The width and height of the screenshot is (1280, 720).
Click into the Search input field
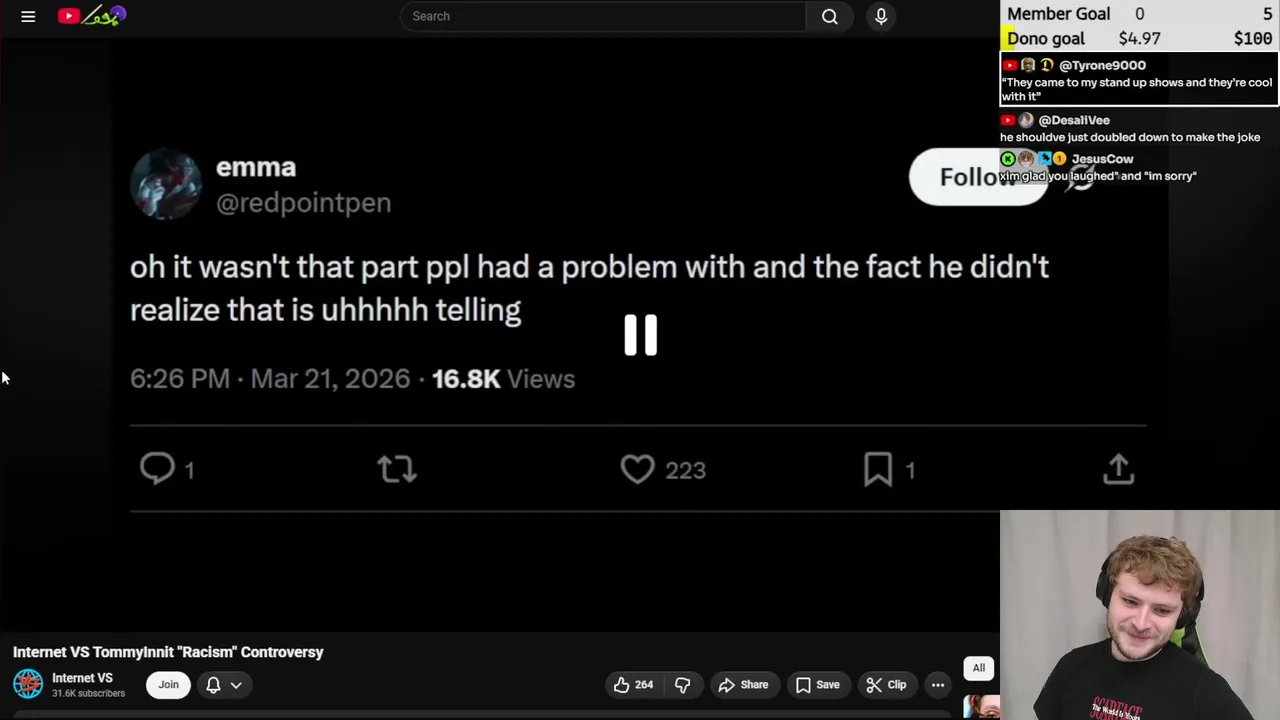point(600,16)
